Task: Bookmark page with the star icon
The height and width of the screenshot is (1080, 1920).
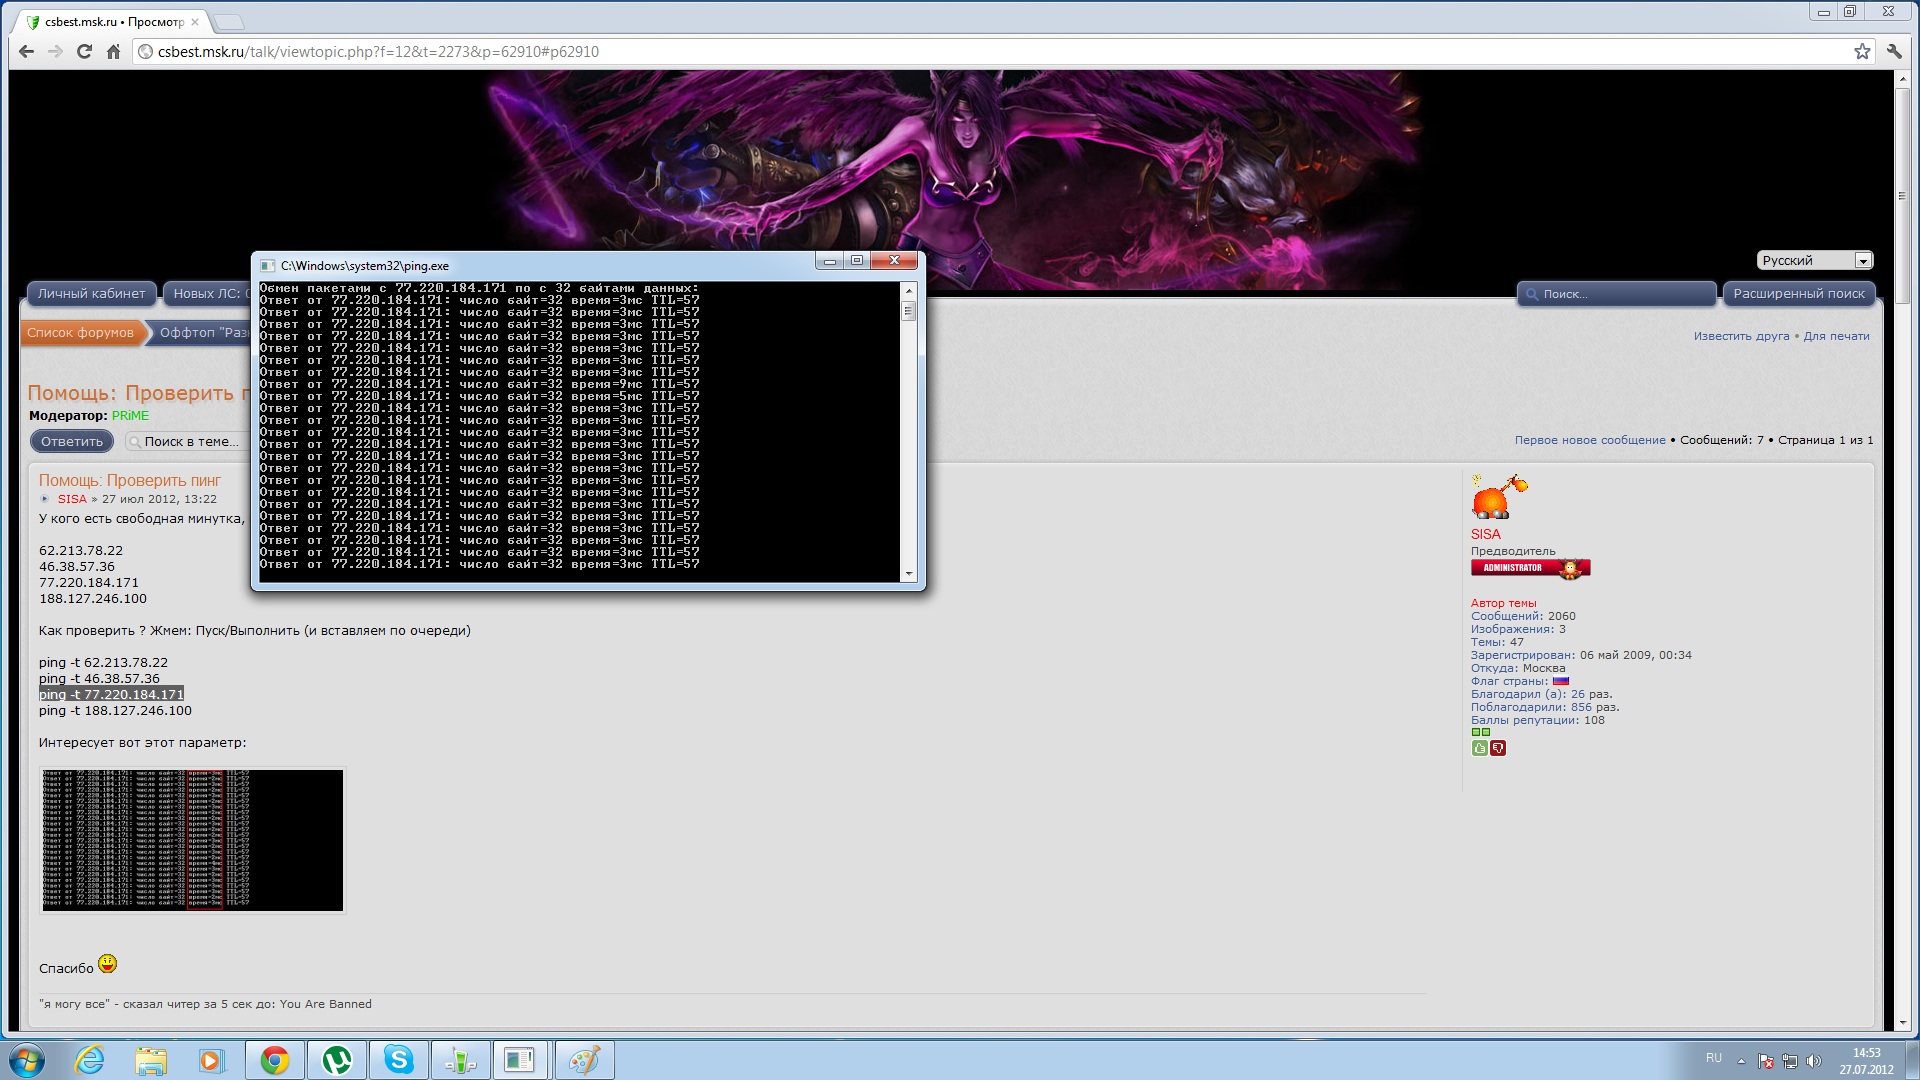Action: click(x=1861, y=52)
